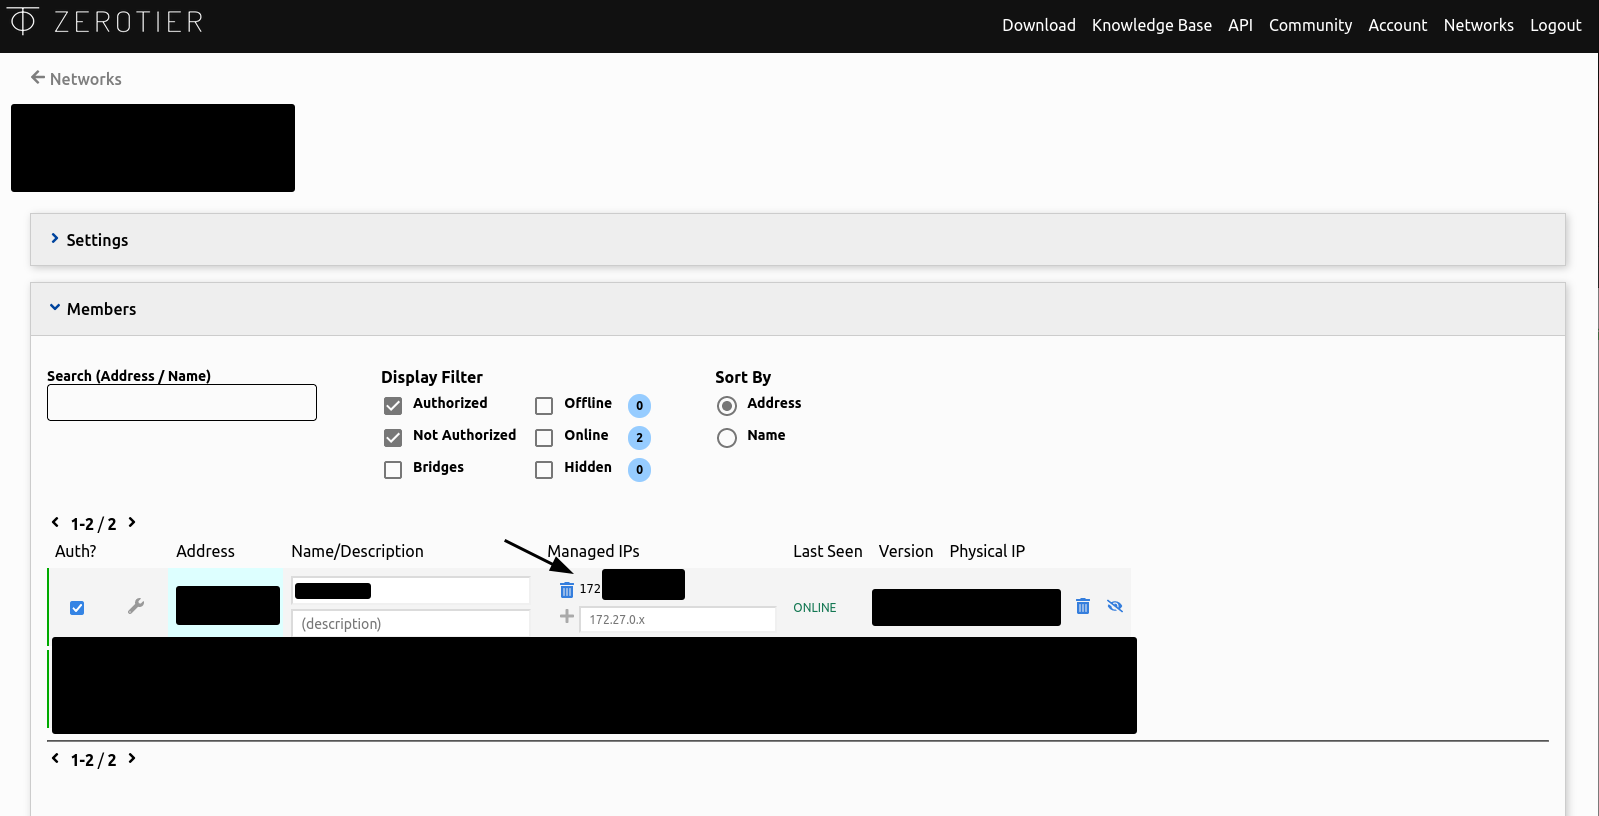This screenshot has height=816, width=1599.
Task: Click the Version column header
Action: click(x=905, y=551)
